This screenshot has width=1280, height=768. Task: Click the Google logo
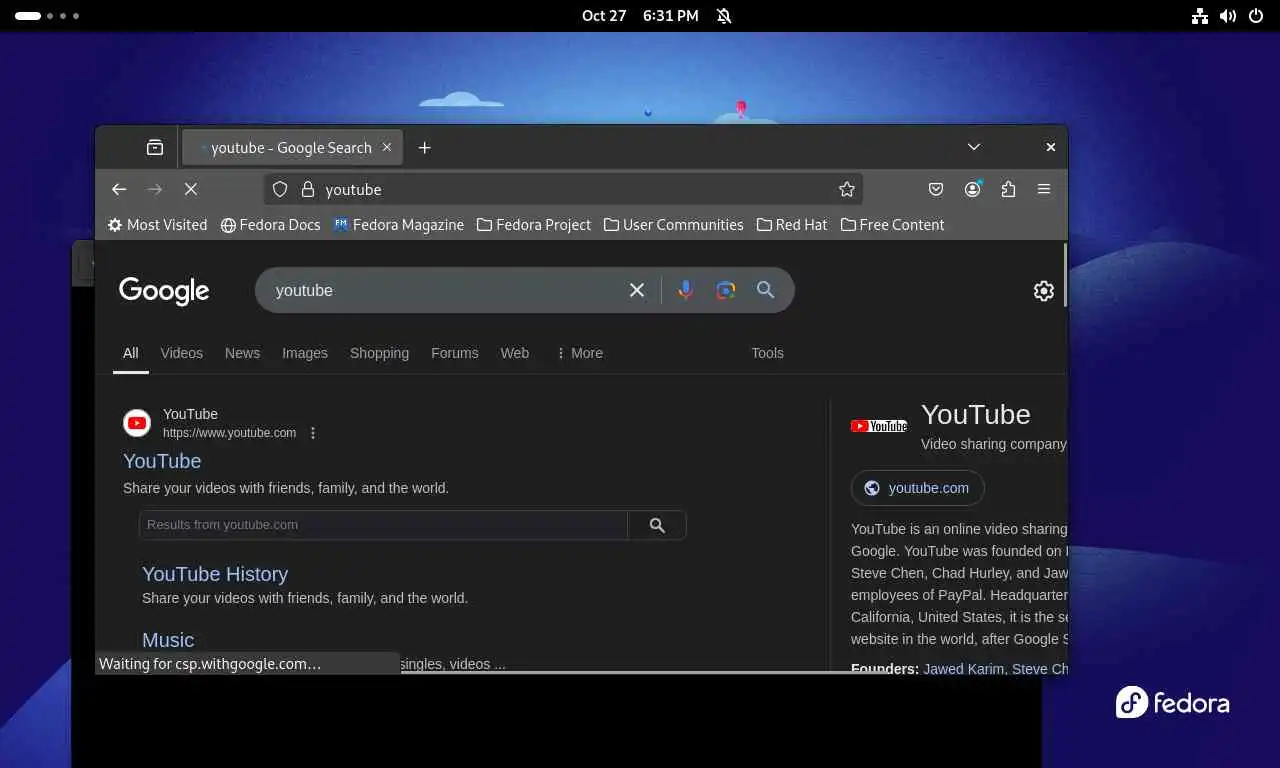(164, 290)
